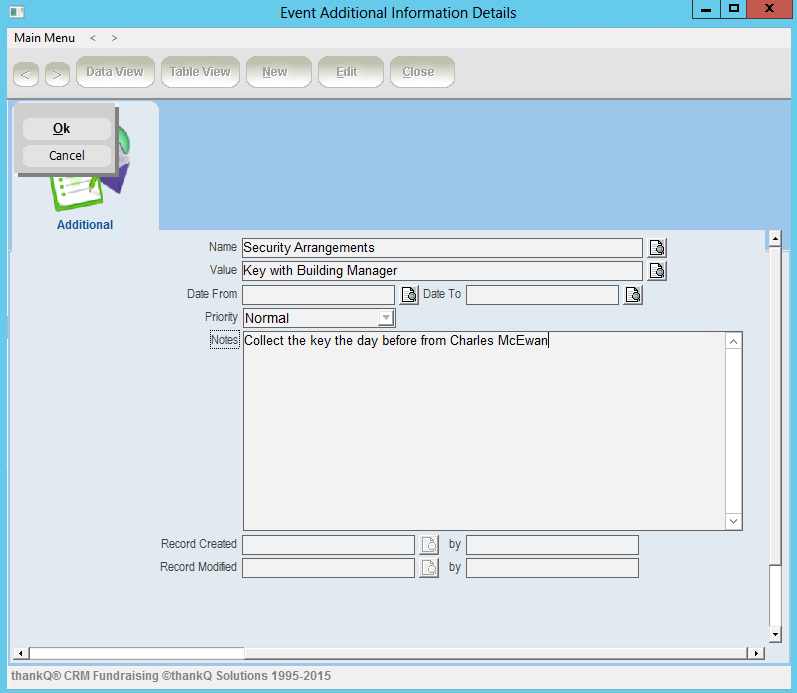Click the horizontal scrollbar right arrow
The height and width of the screenshot is (693, 797).
point(756,653)
